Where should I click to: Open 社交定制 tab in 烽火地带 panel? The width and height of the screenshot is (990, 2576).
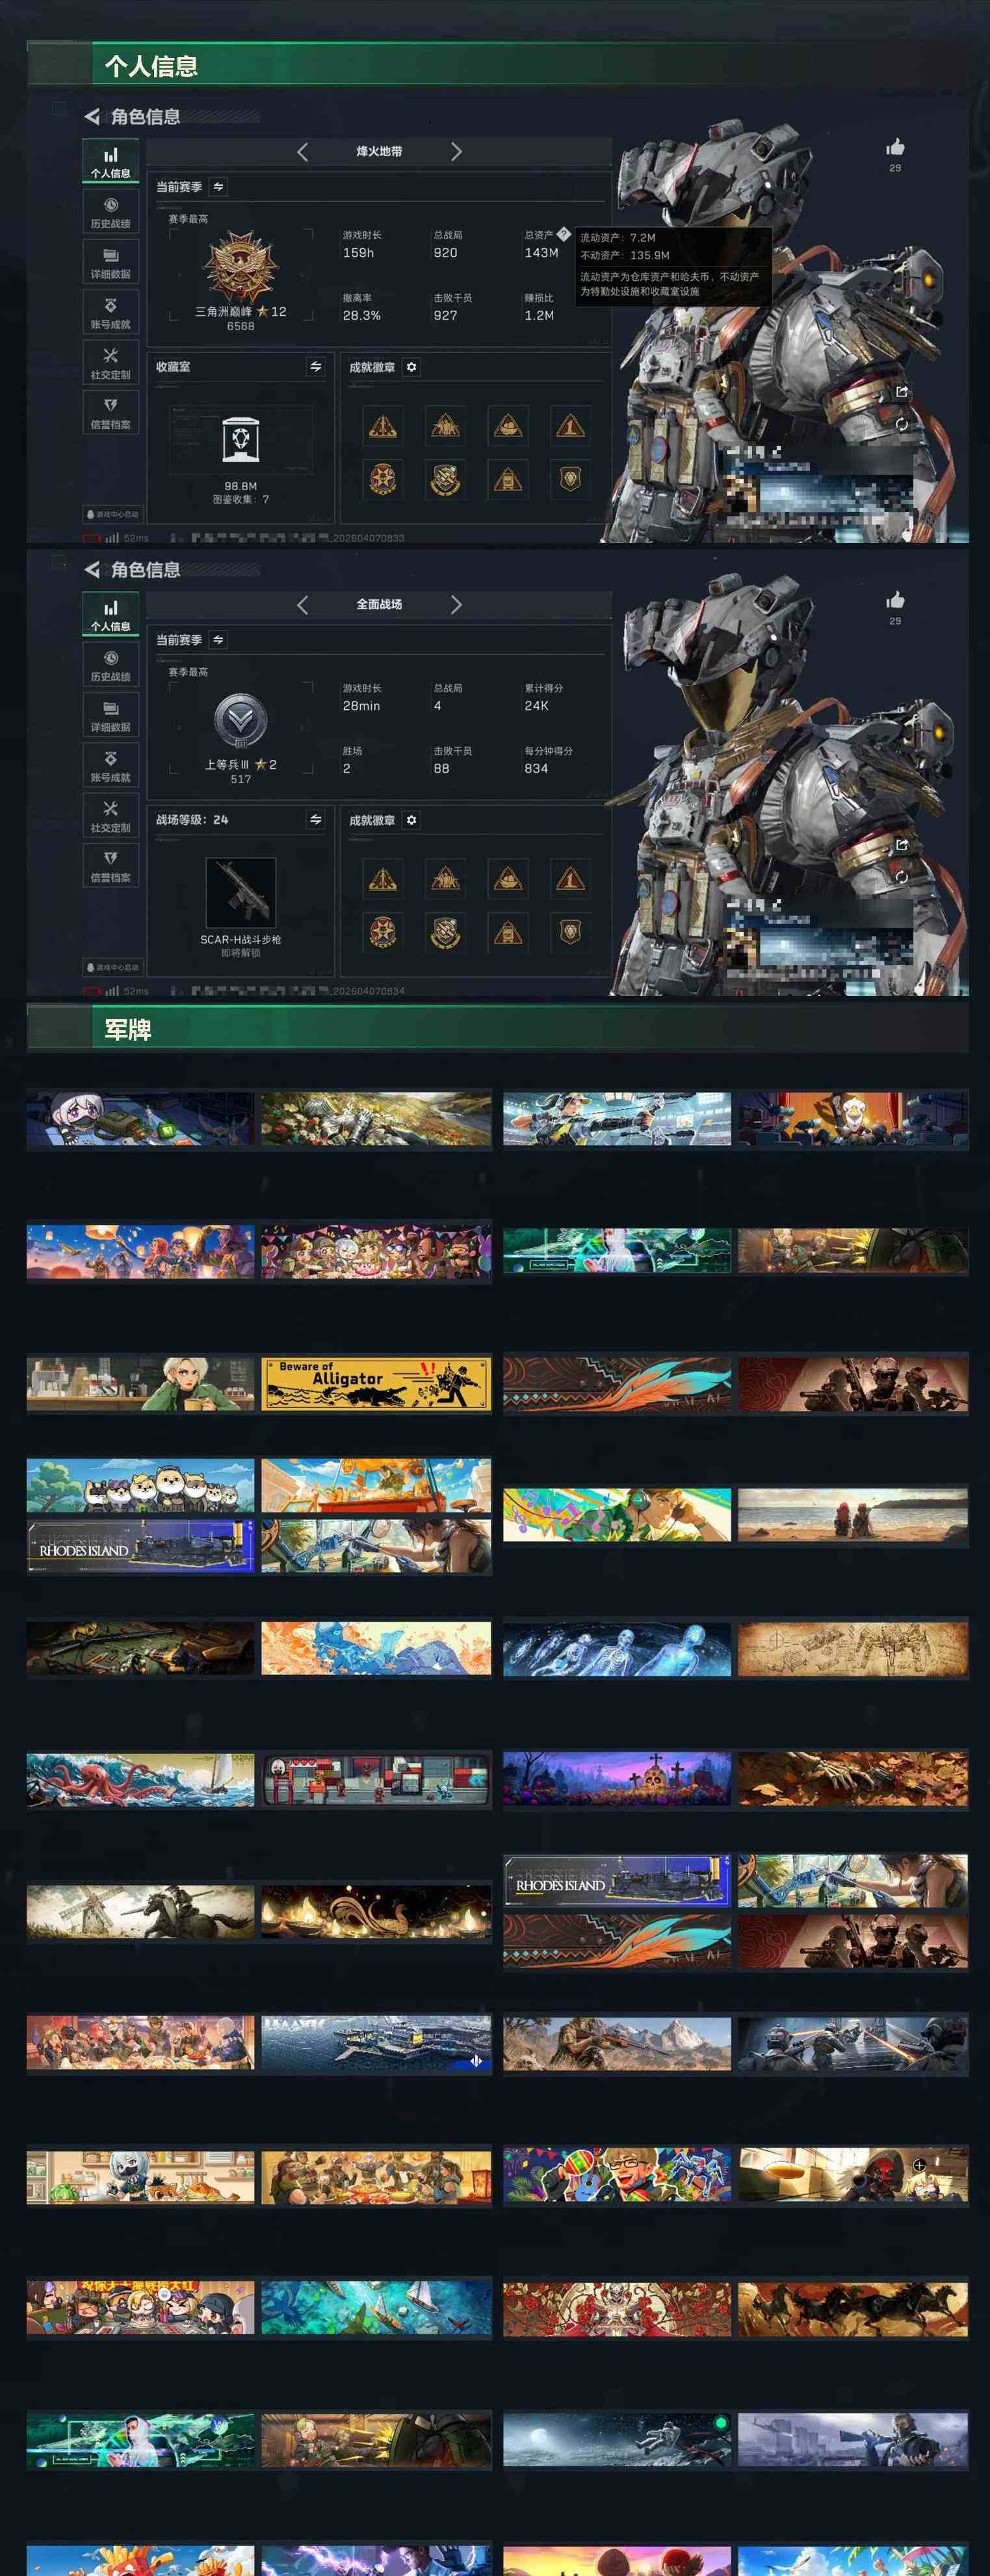[111, 363]
